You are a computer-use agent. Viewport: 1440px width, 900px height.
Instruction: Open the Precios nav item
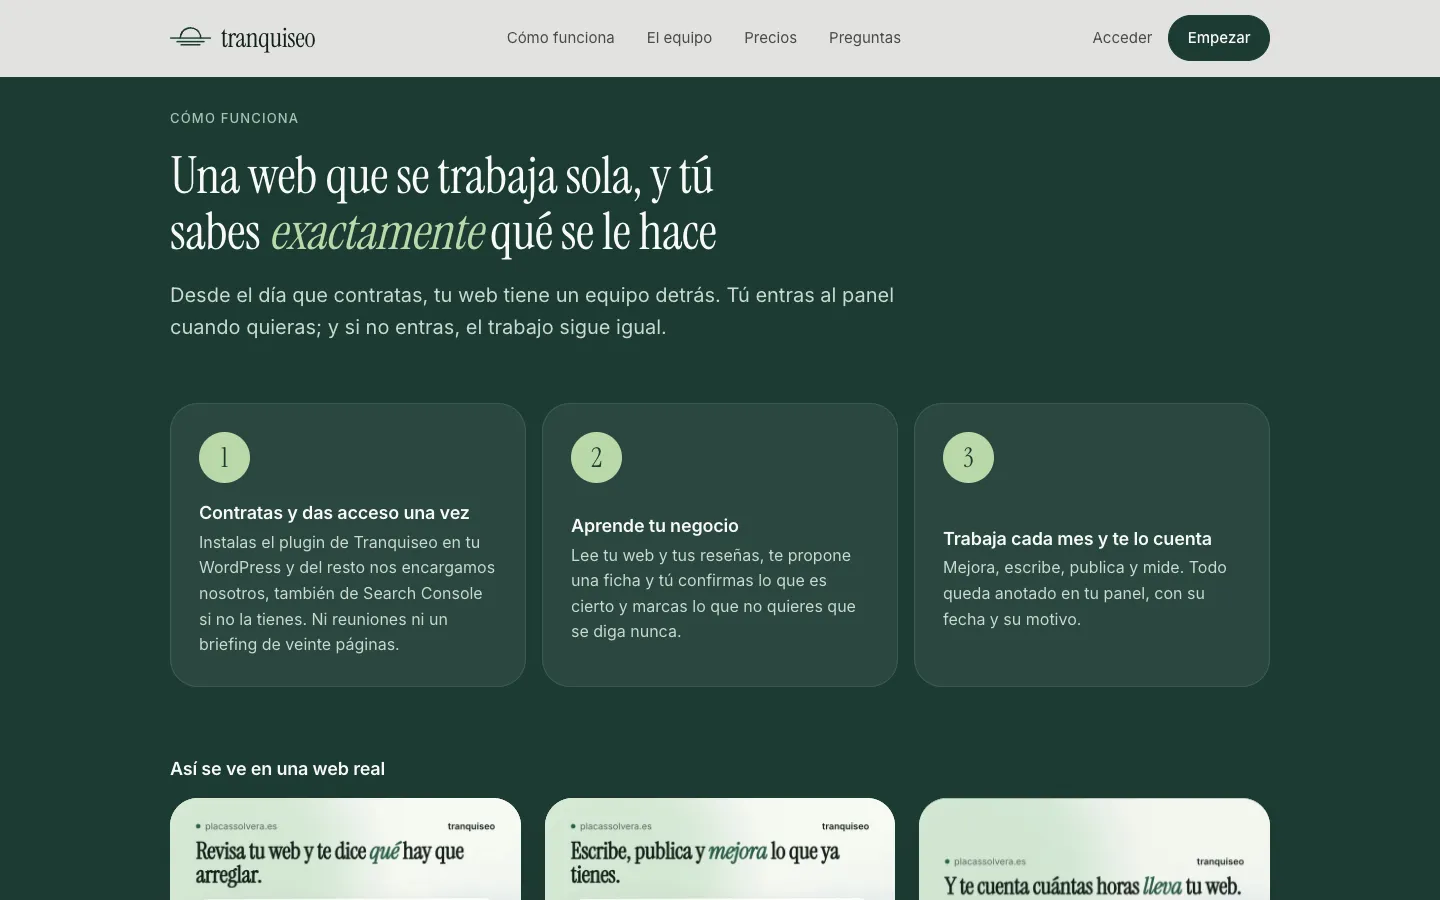770,38
